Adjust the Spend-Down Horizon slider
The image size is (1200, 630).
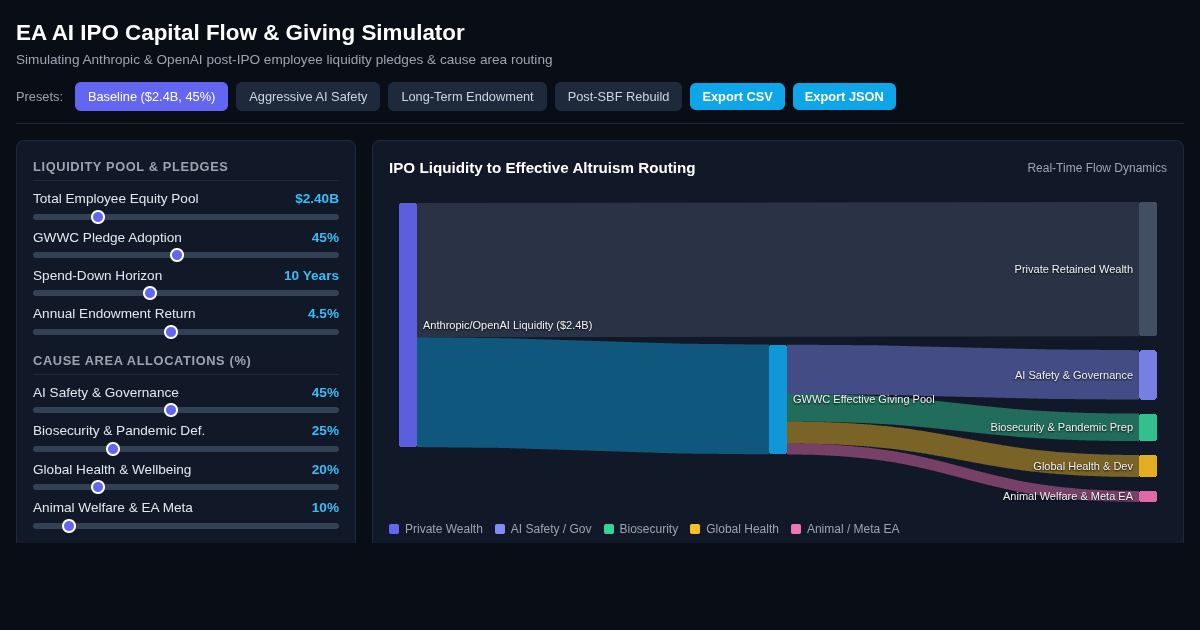[186, 293]
